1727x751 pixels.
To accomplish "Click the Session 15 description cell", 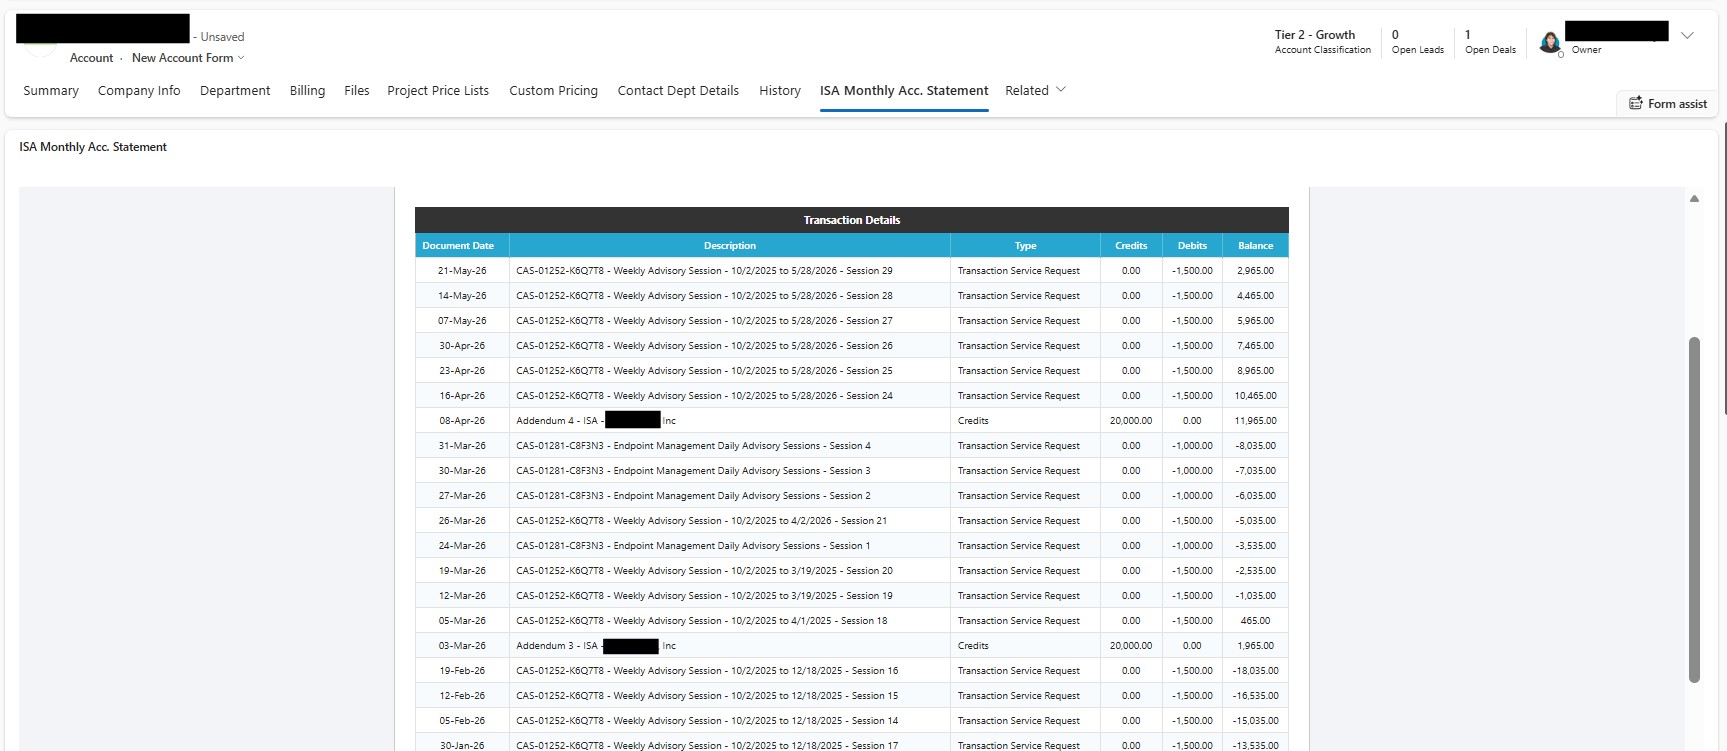I will [730, 695].
